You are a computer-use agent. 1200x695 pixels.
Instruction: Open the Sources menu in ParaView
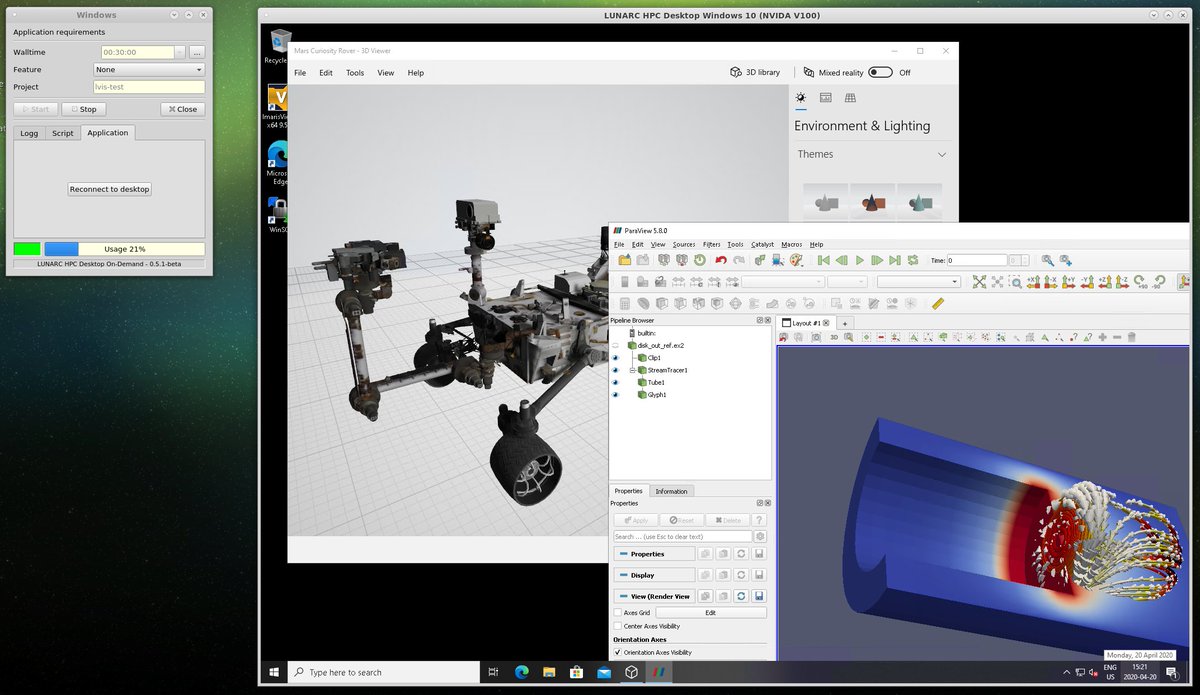[684, 244]
